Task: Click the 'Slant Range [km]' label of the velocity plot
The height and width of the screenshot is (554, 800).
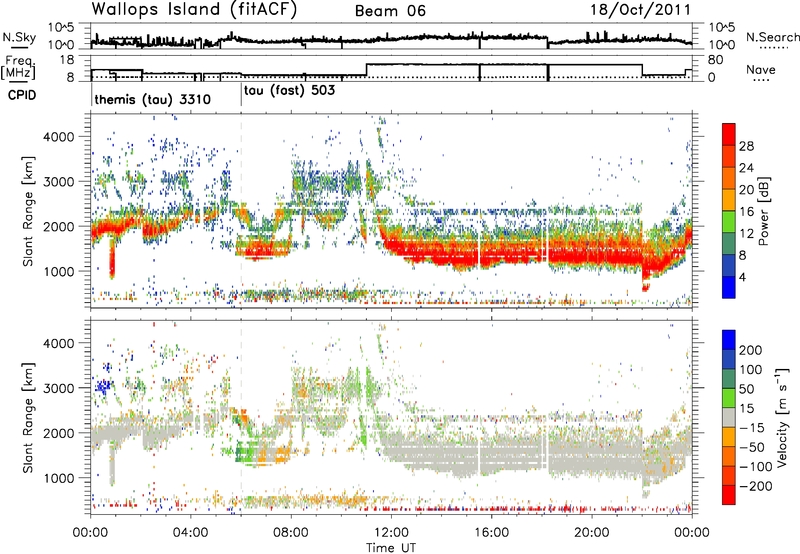Action: coord(28,417)
